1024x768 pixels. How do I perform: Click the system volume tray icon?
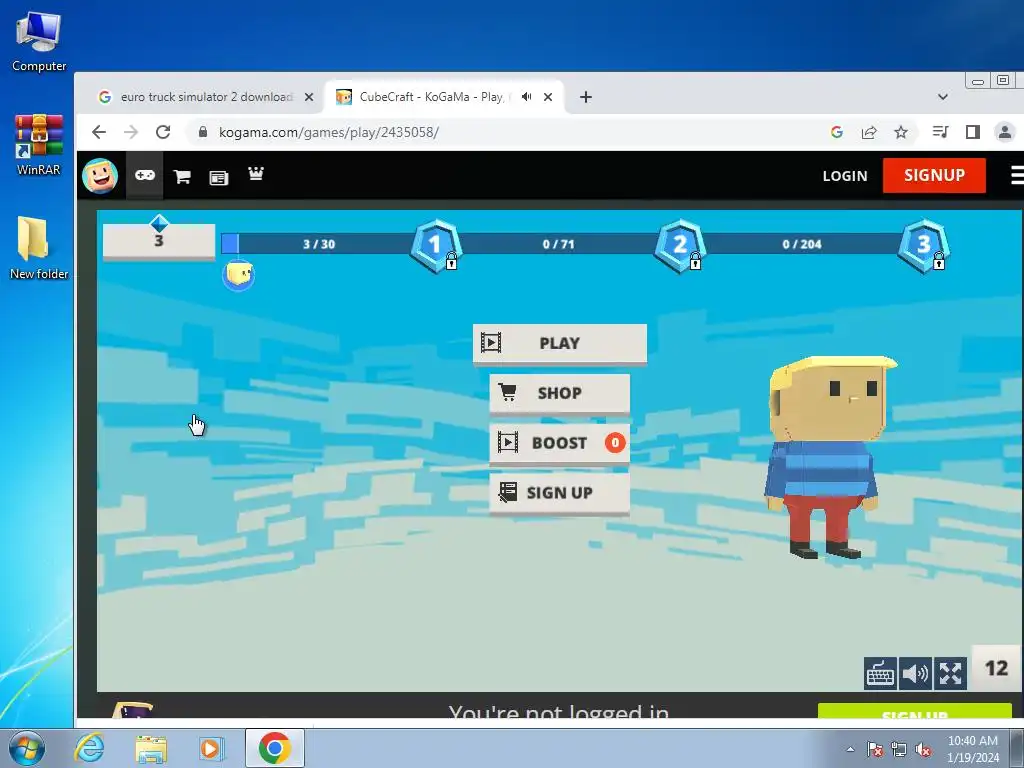pyautogui.click(x=923, y=750)
